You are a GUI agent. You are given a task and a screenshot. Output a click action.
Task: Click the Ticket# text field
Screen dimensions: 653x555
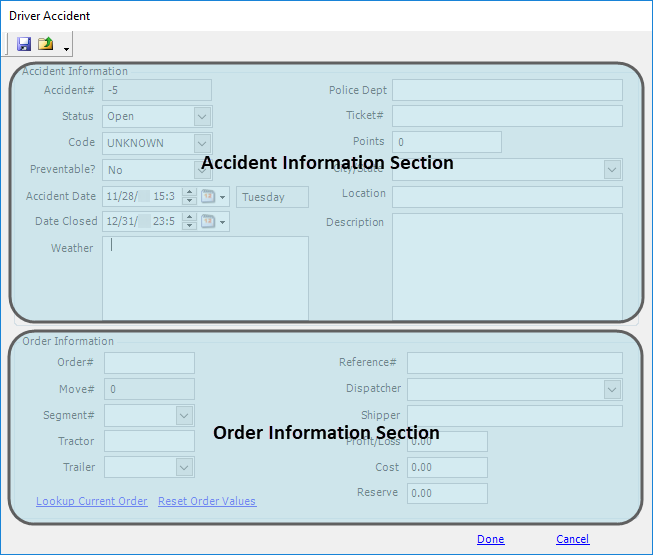coord(507,116)
